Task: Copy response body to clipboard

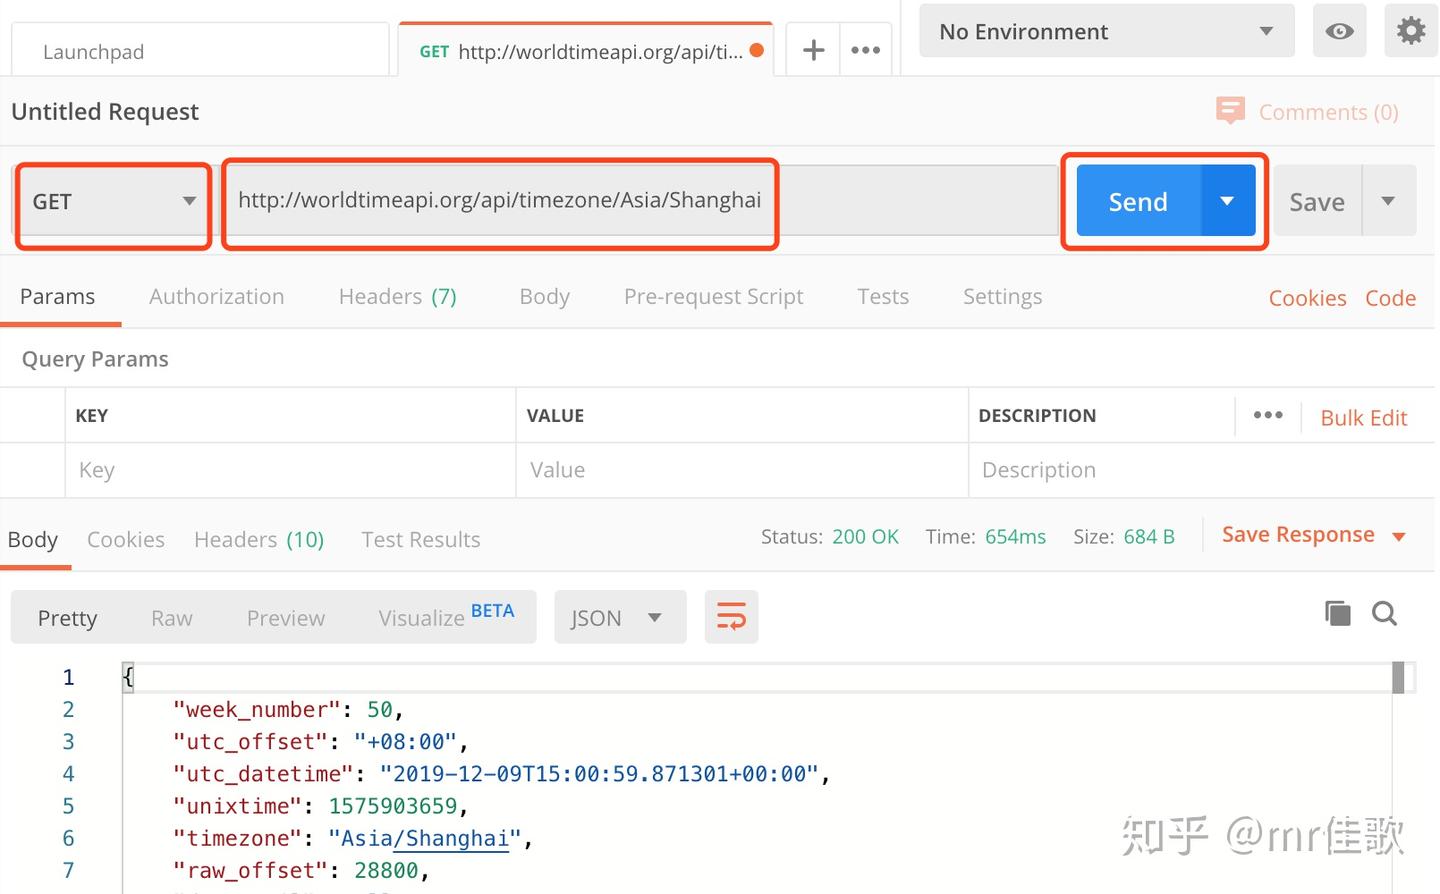Action: click(1337, 613)
